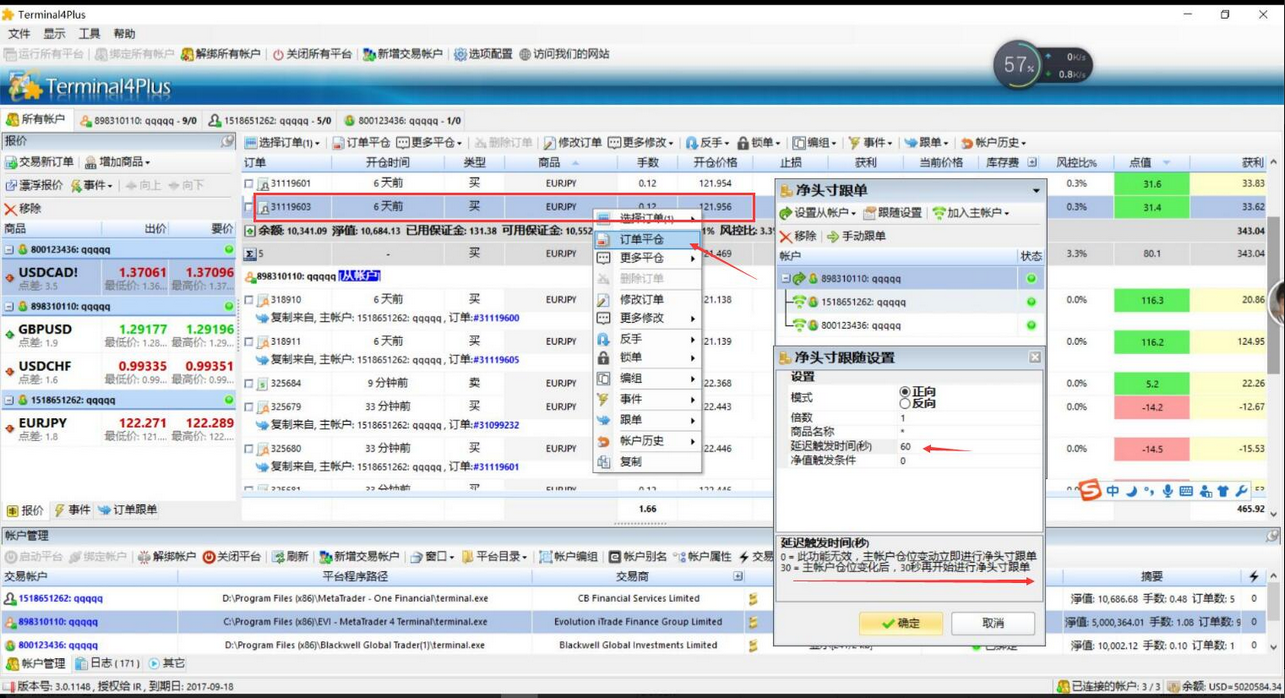Click order link #31119600
Screen dimensions: 1285x698
pos(496,318)
